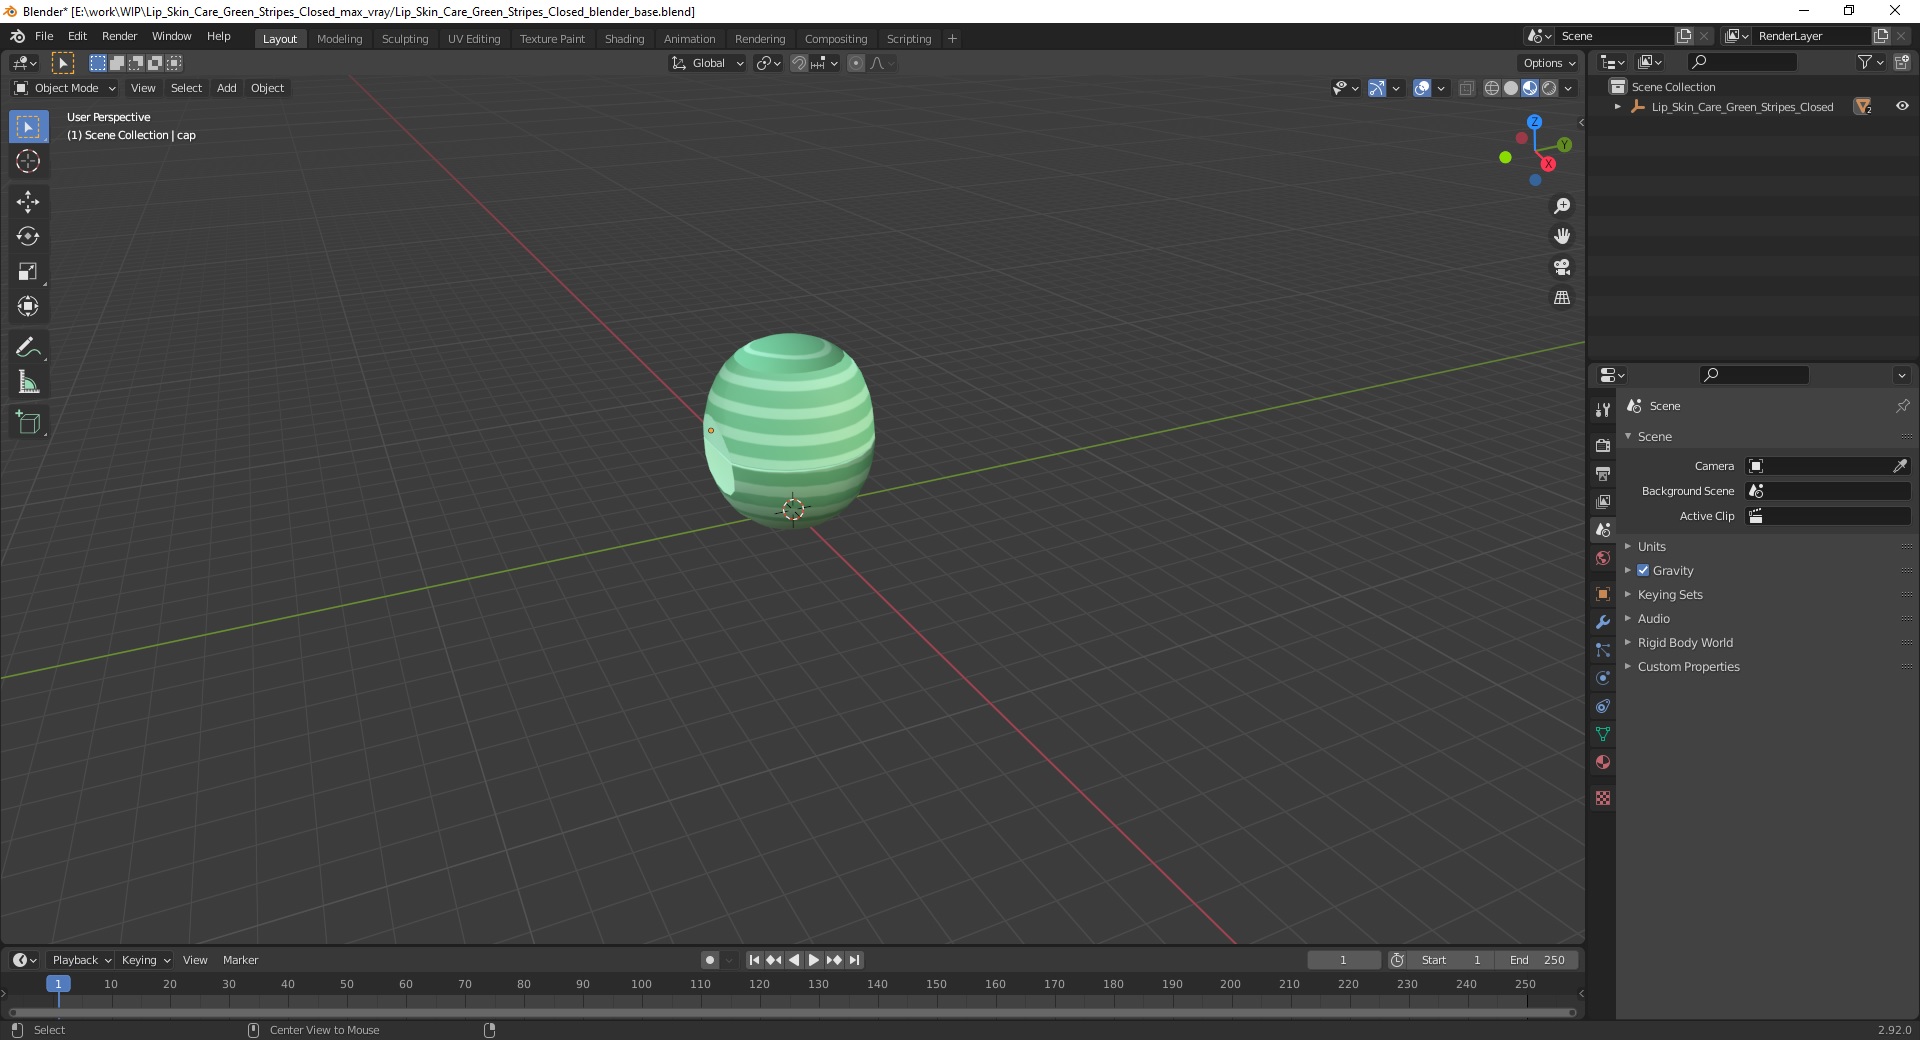Image resolution: width=1920 pixels, height=1040 pixels.
Task: Switch to Shading workspace tab
Action: [x=624, y=39]
